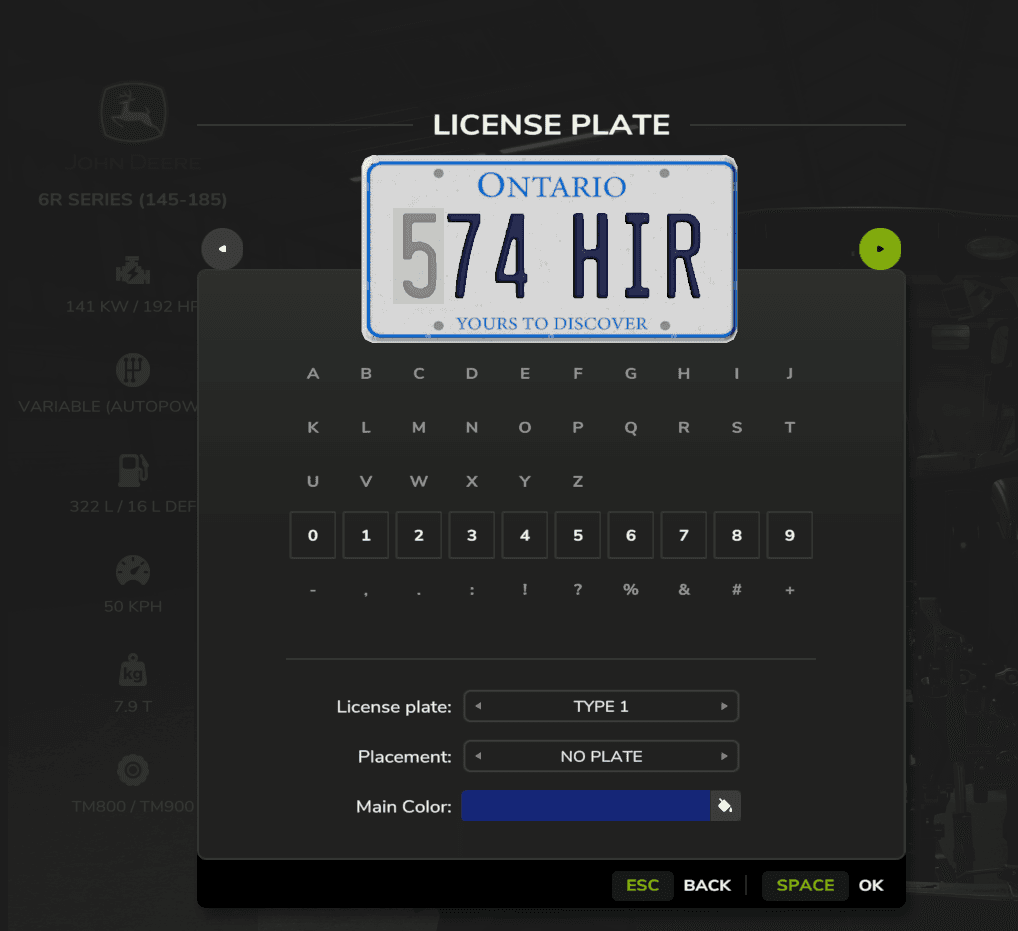The width and height of the screenshot is (1018, 931).
Task: Switch Placement to previous option arrow
Action: (x=478, y=756)
